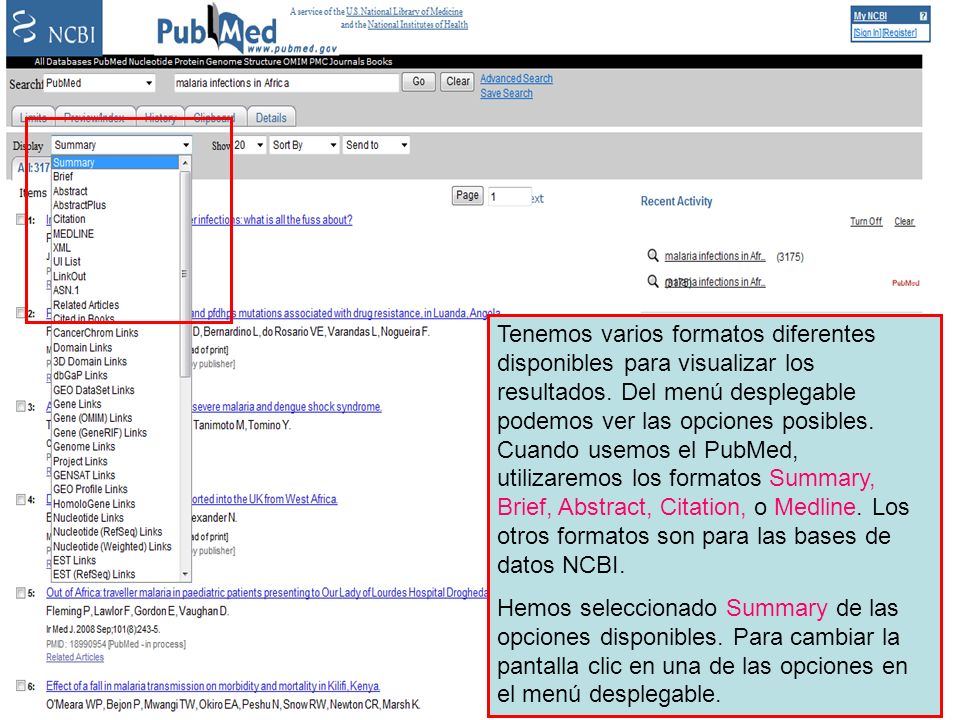The width and height of the screenshot is (960, 720).
Task: Choose dbGaP Links in the Display list
Action: click(x=115, y=375)
